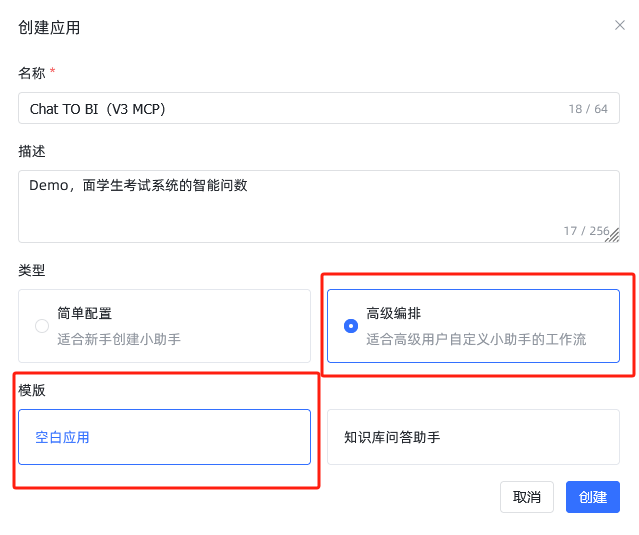Choose the 知识库问答助手 template
Screen dimensions: 639x535
point(473,437)
